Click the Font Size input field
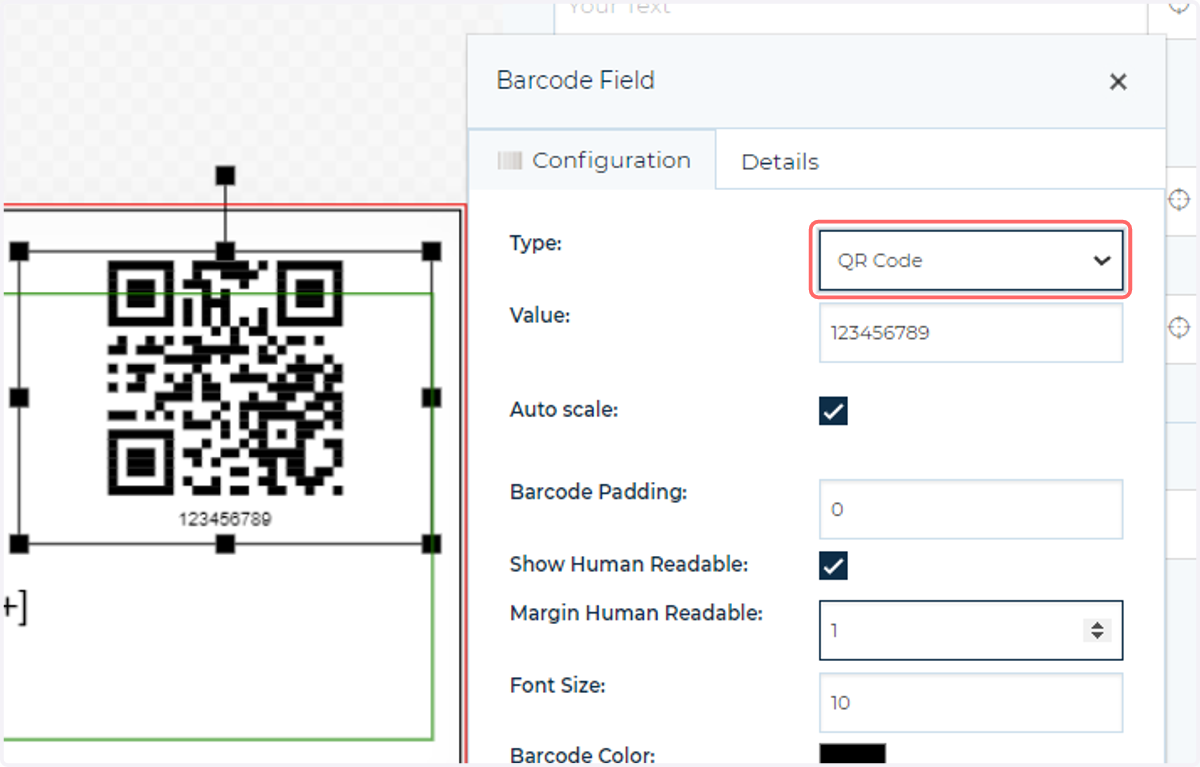This screenshot has width=1200, height=767. click(970, 702)
